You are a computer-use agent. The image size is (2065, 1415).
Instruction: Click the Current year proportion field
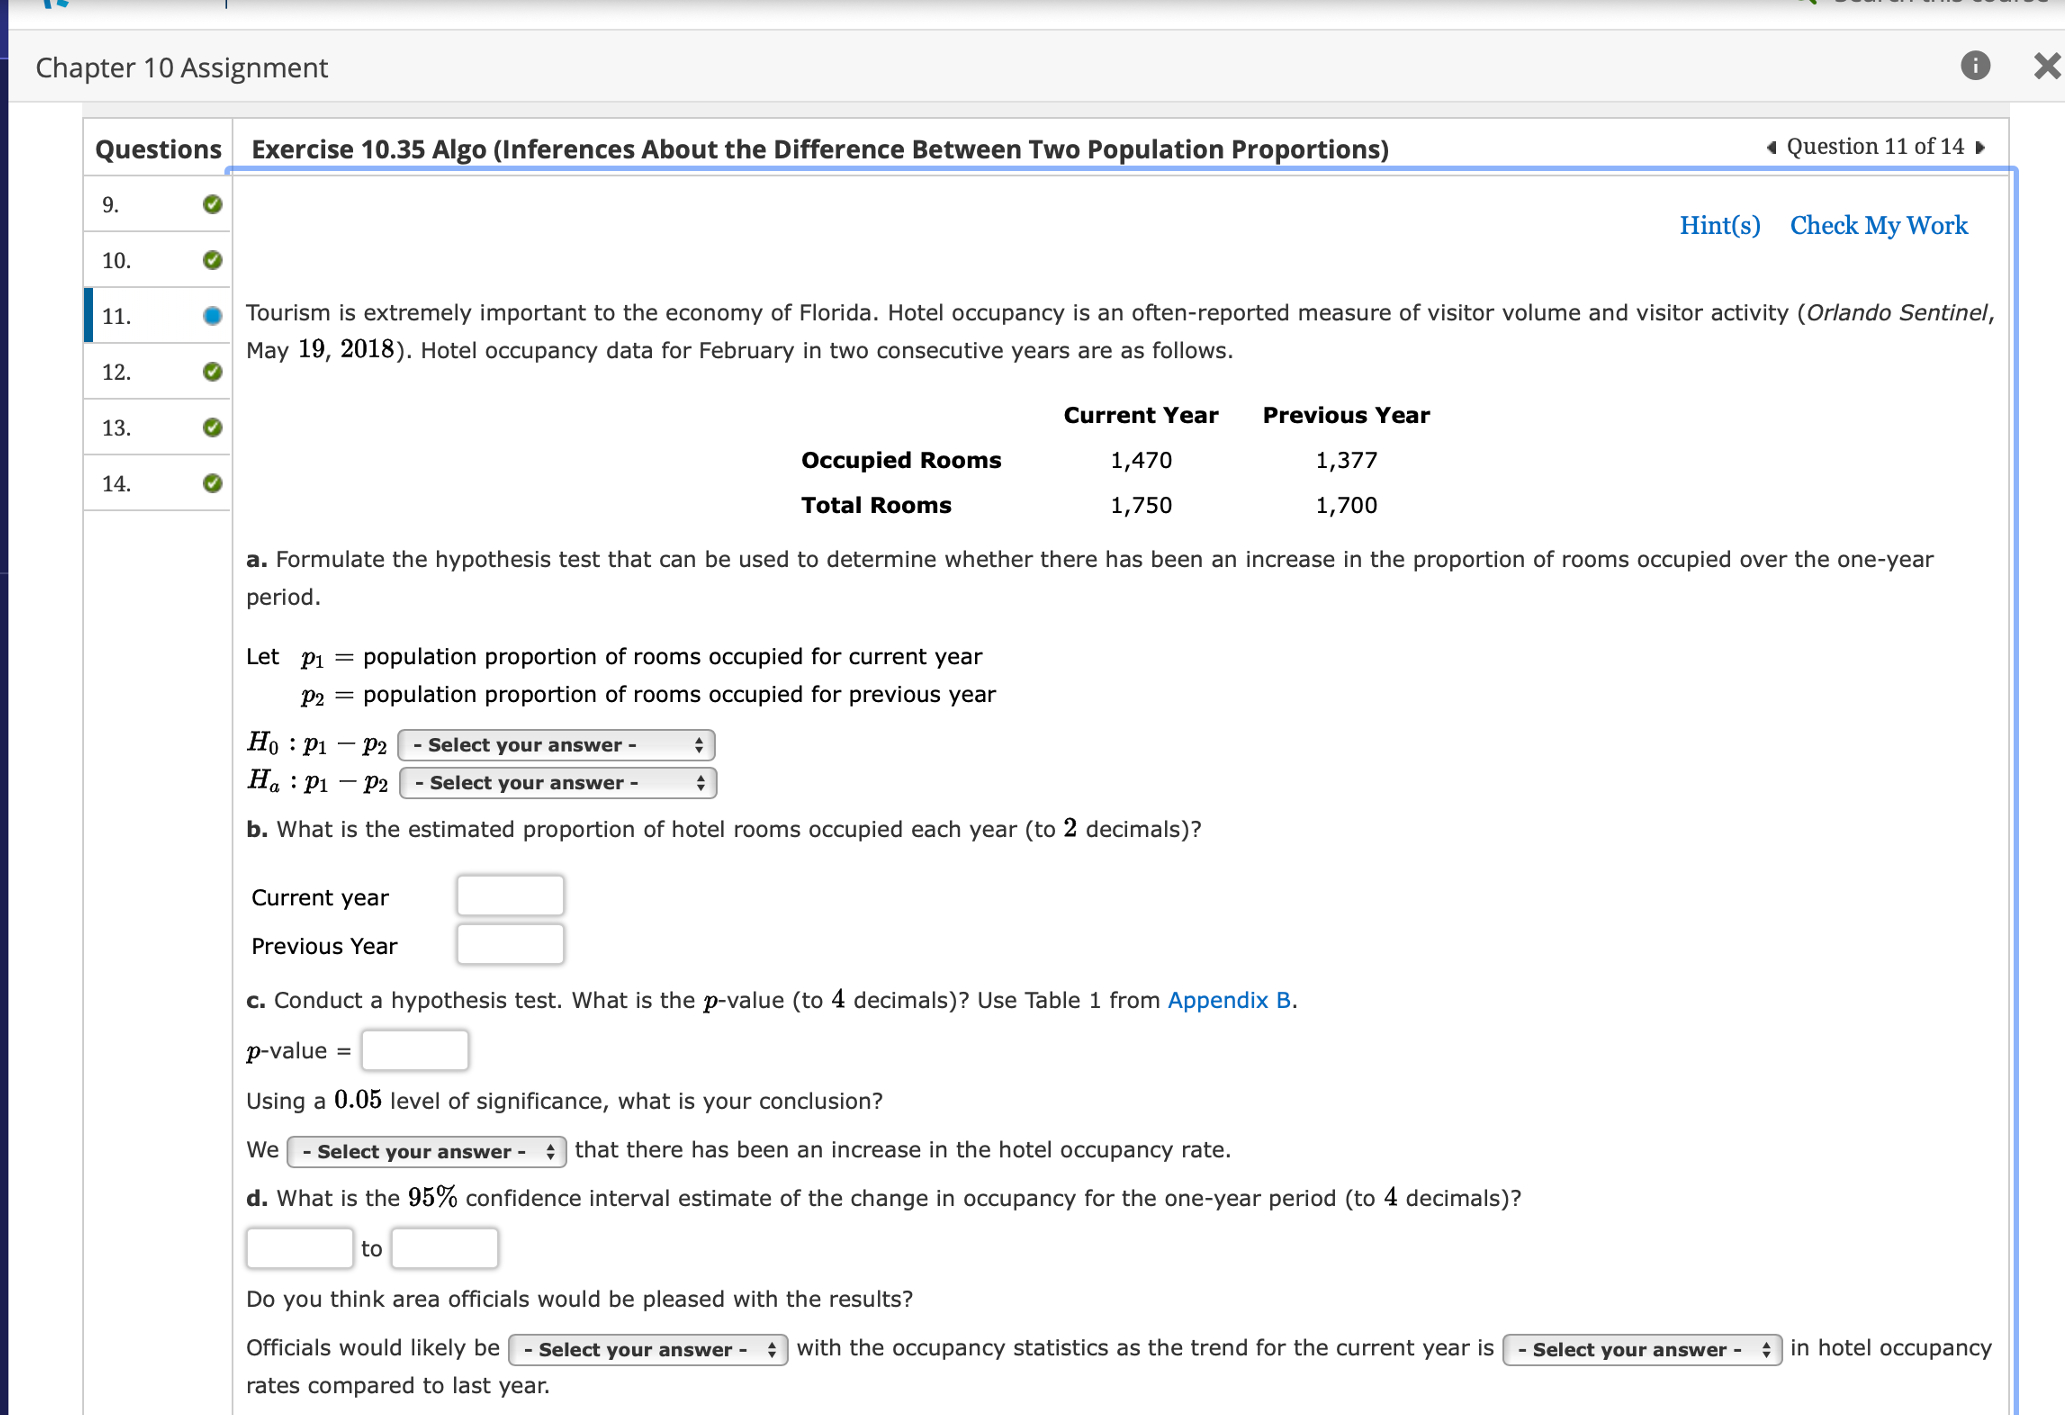click(510, 895)
